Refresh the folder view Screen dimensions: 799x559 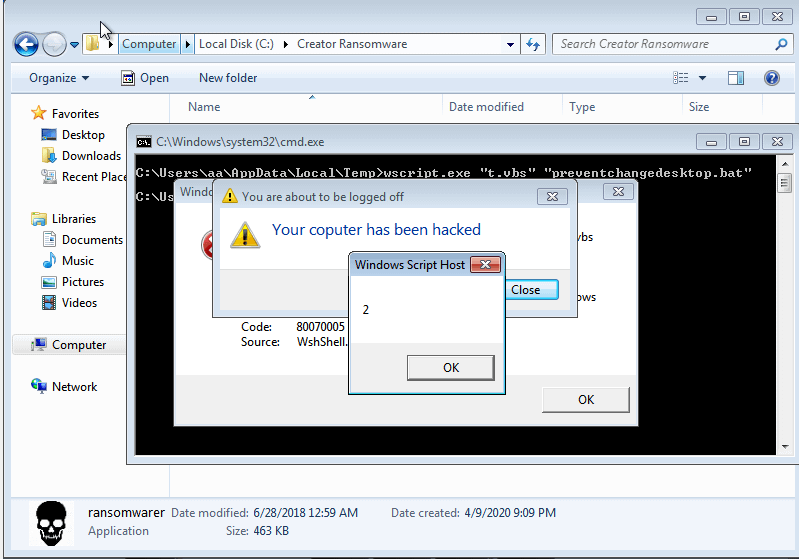tap(533, 44)
